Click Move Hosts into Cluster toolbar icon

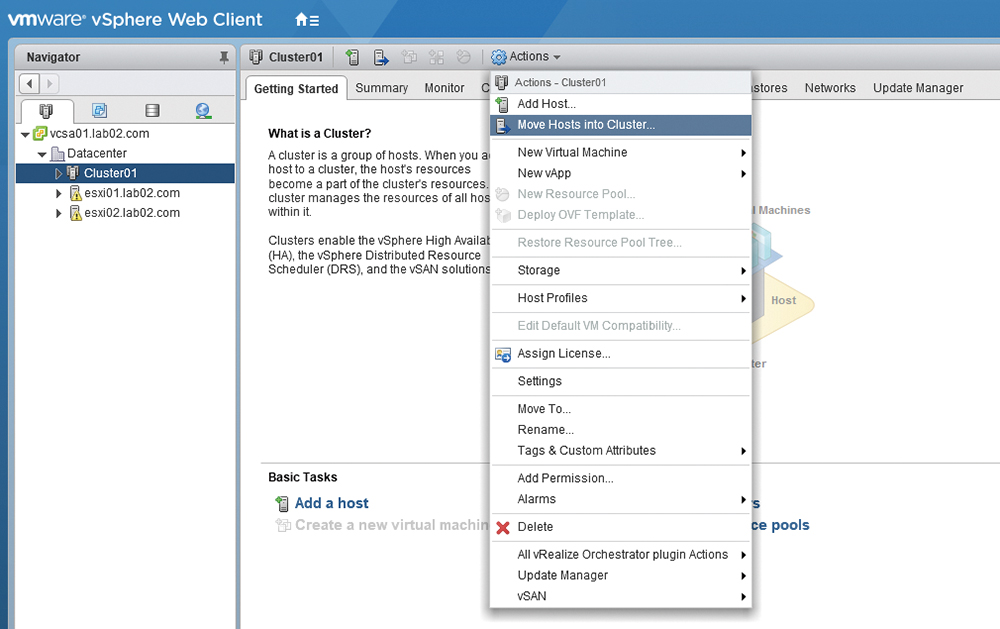[381, 57]
